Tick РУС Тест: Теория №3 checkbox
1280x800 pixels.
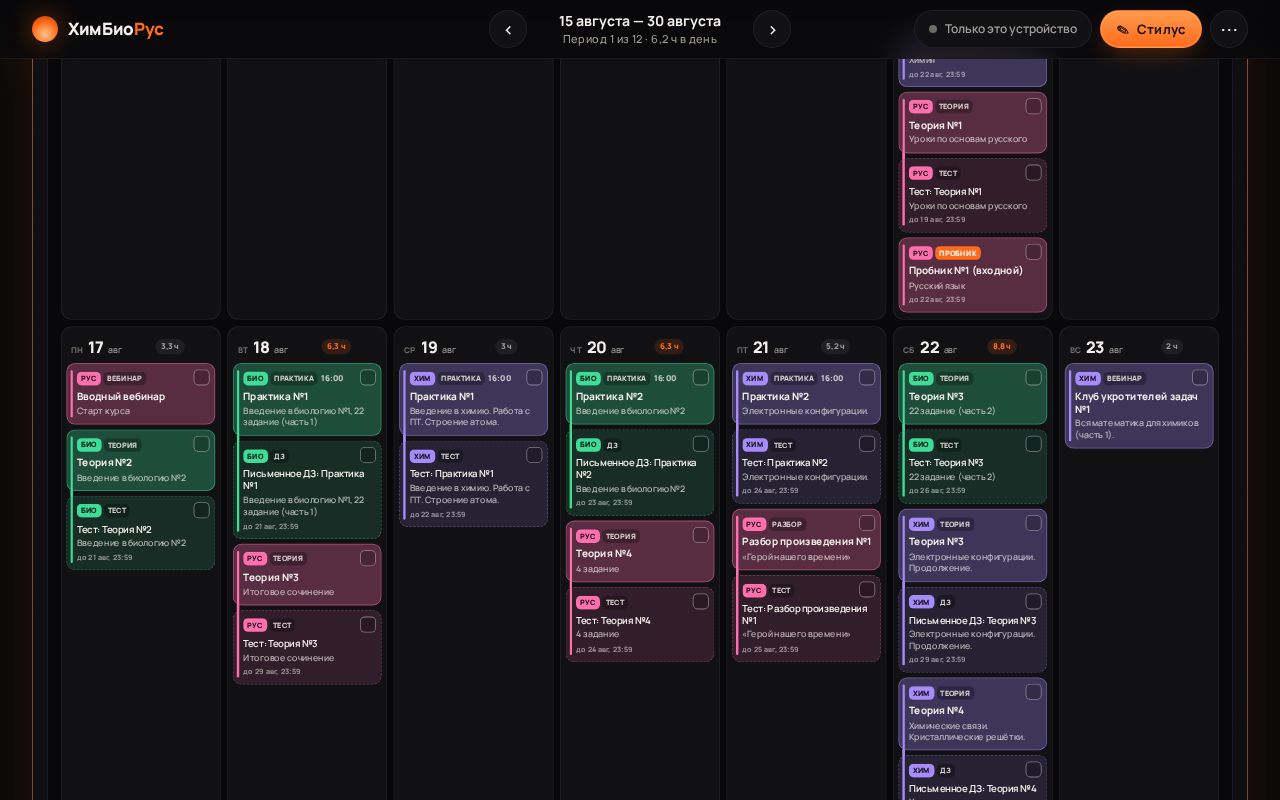click(x=368, y=624)
